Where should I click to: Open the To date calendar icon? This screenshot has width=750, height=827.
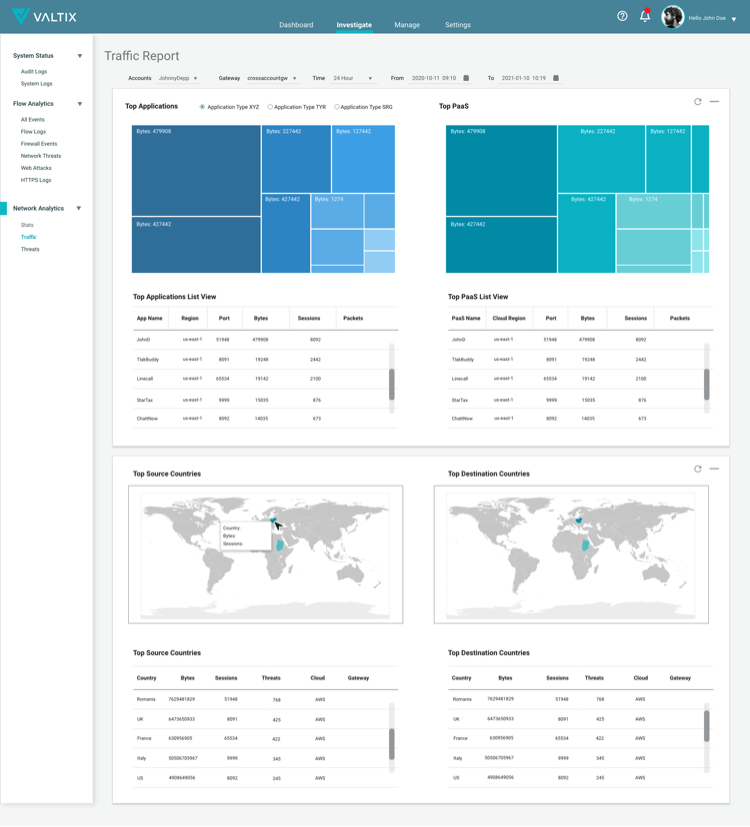click(556, 78)
